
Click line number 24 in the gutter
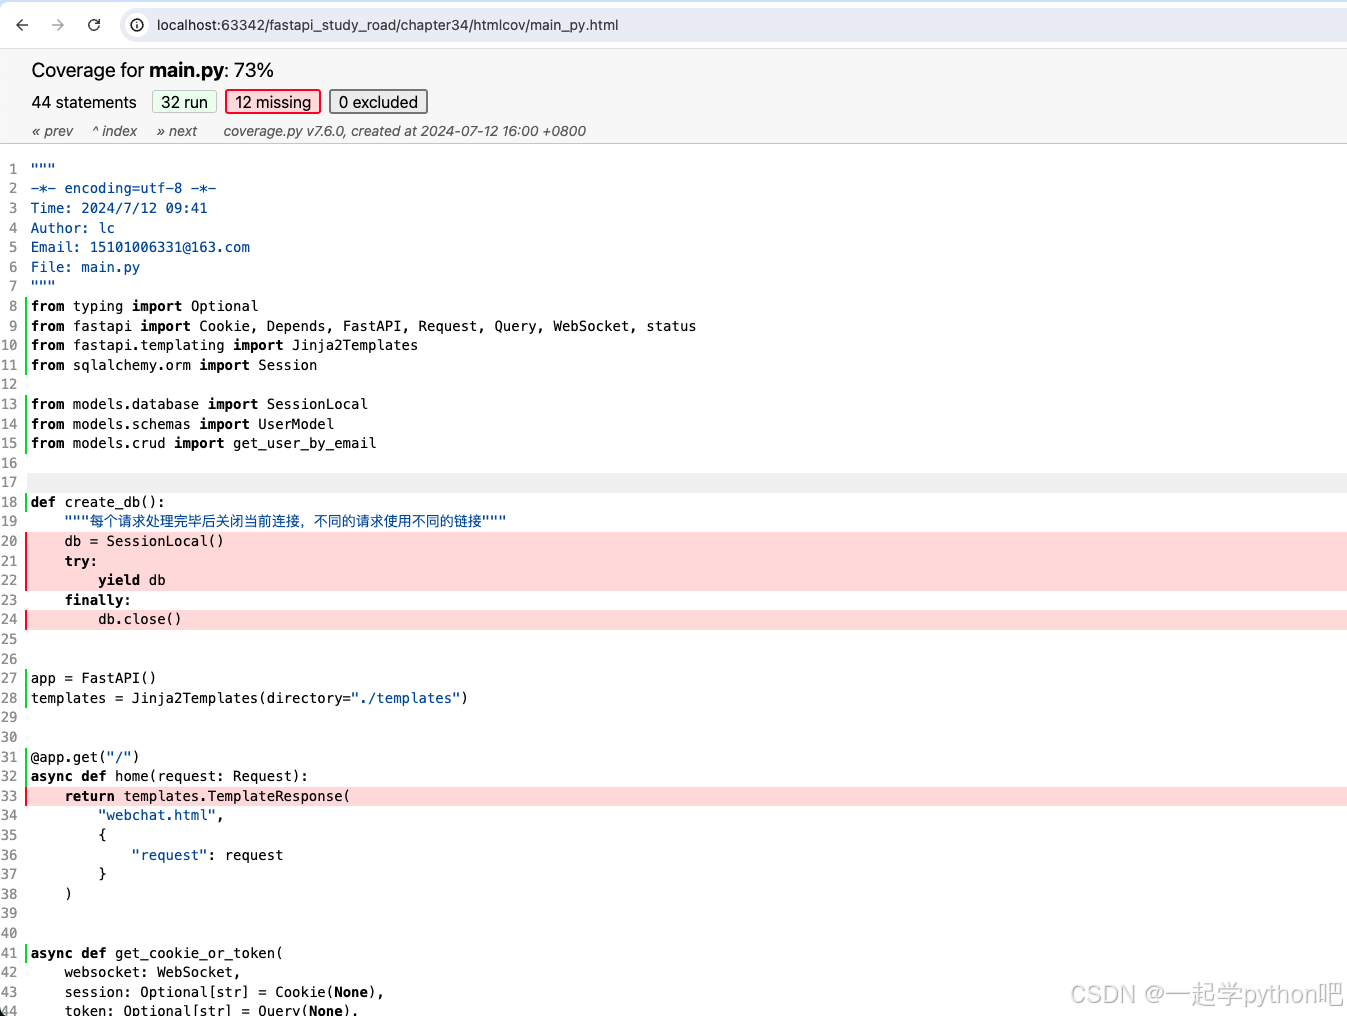[x=9, y=619]
